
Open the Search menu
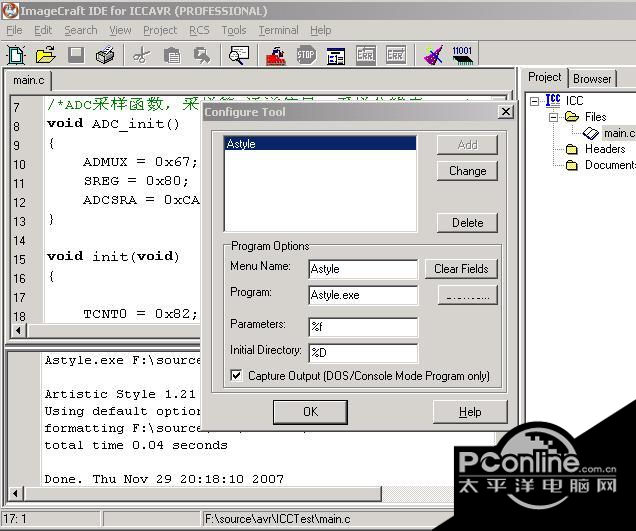(81, 30)
